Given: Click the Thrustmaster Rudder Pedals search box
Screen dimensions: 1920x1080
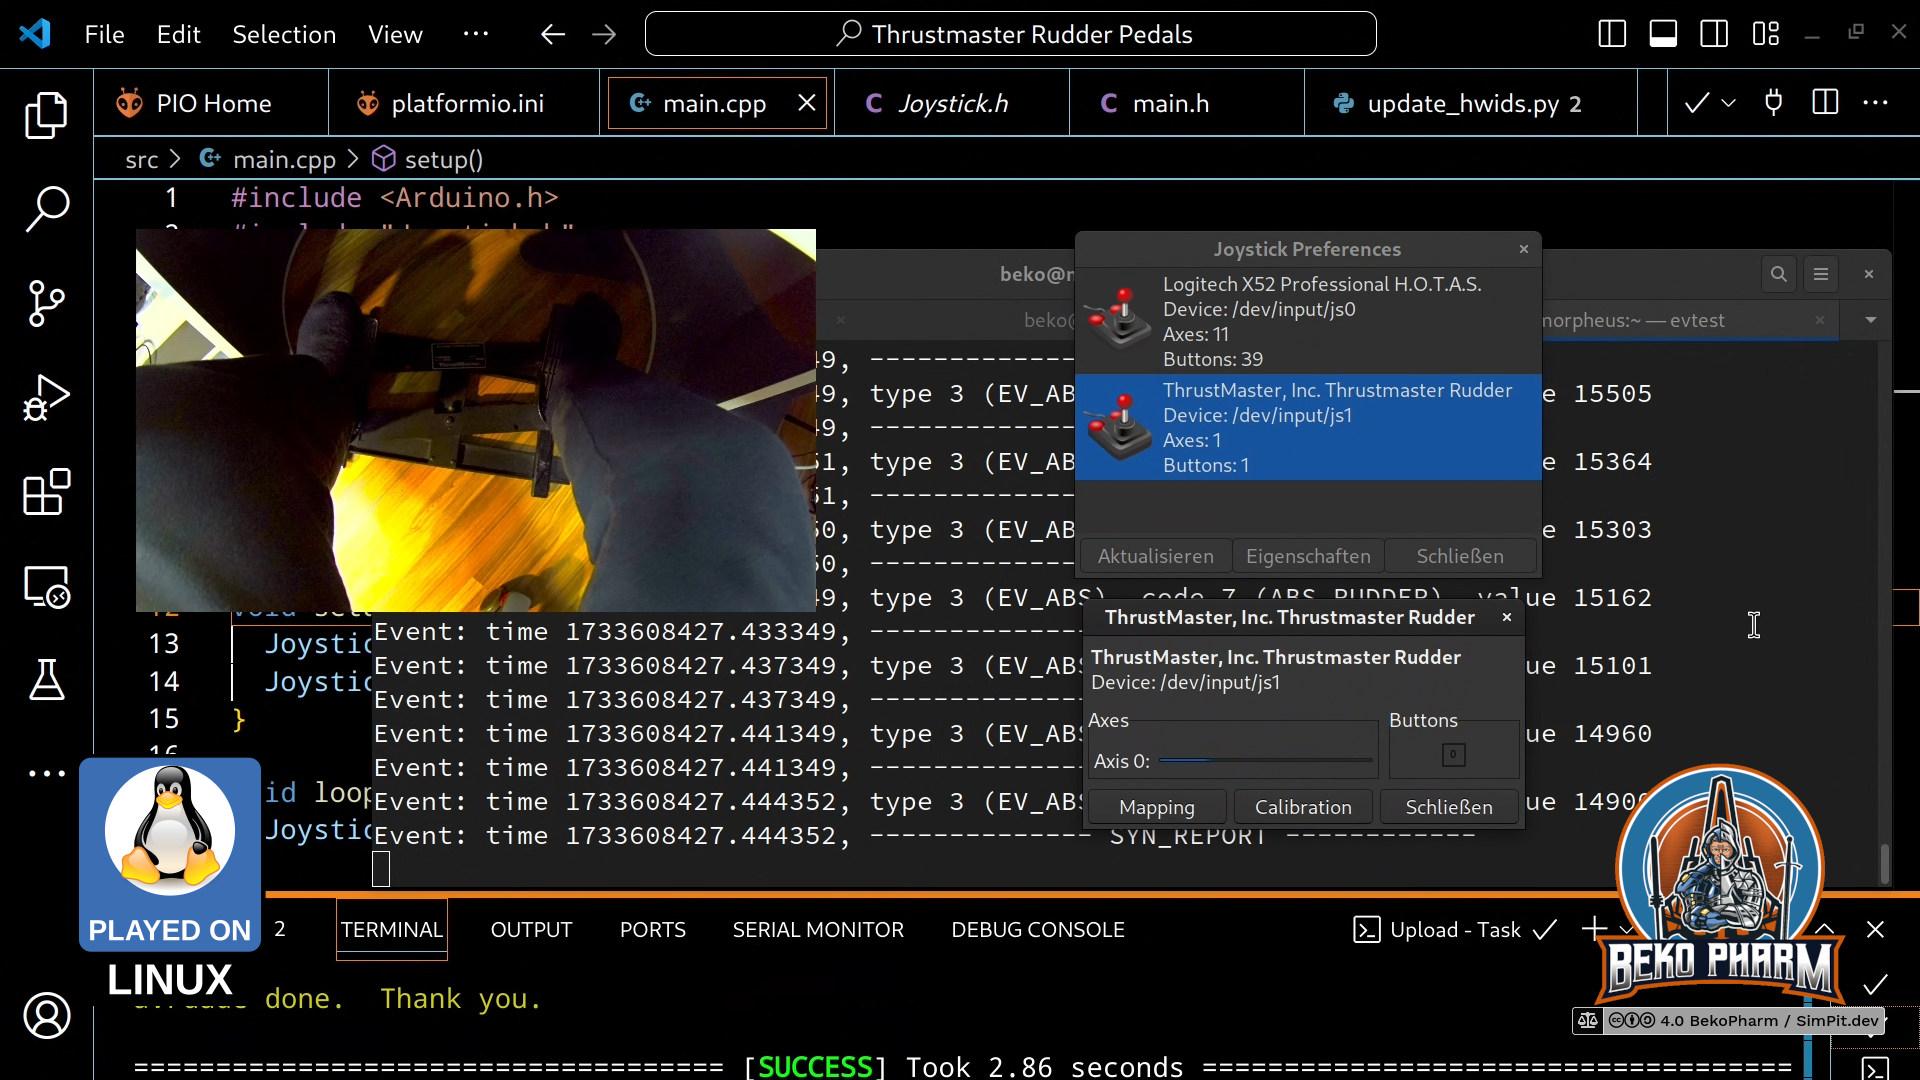Looking at the screenshot, I should click(1011, 34).
